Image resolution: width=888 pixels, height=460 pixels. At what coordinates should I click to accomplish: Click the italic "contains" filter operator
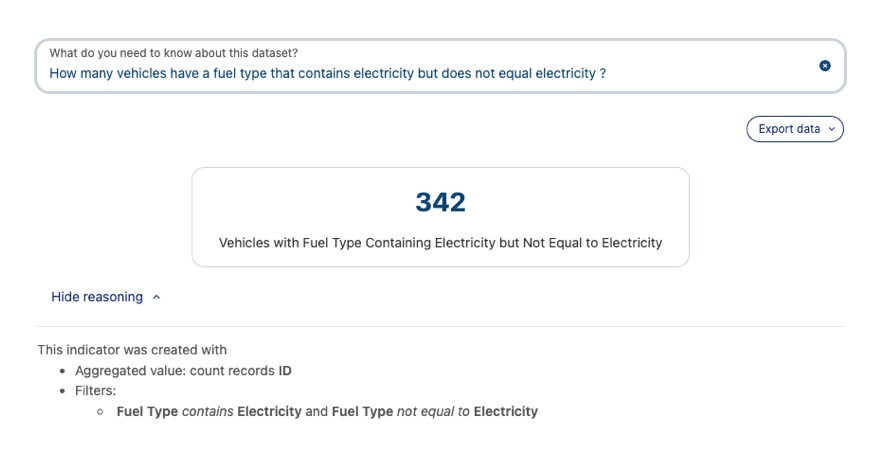(207, 411)
